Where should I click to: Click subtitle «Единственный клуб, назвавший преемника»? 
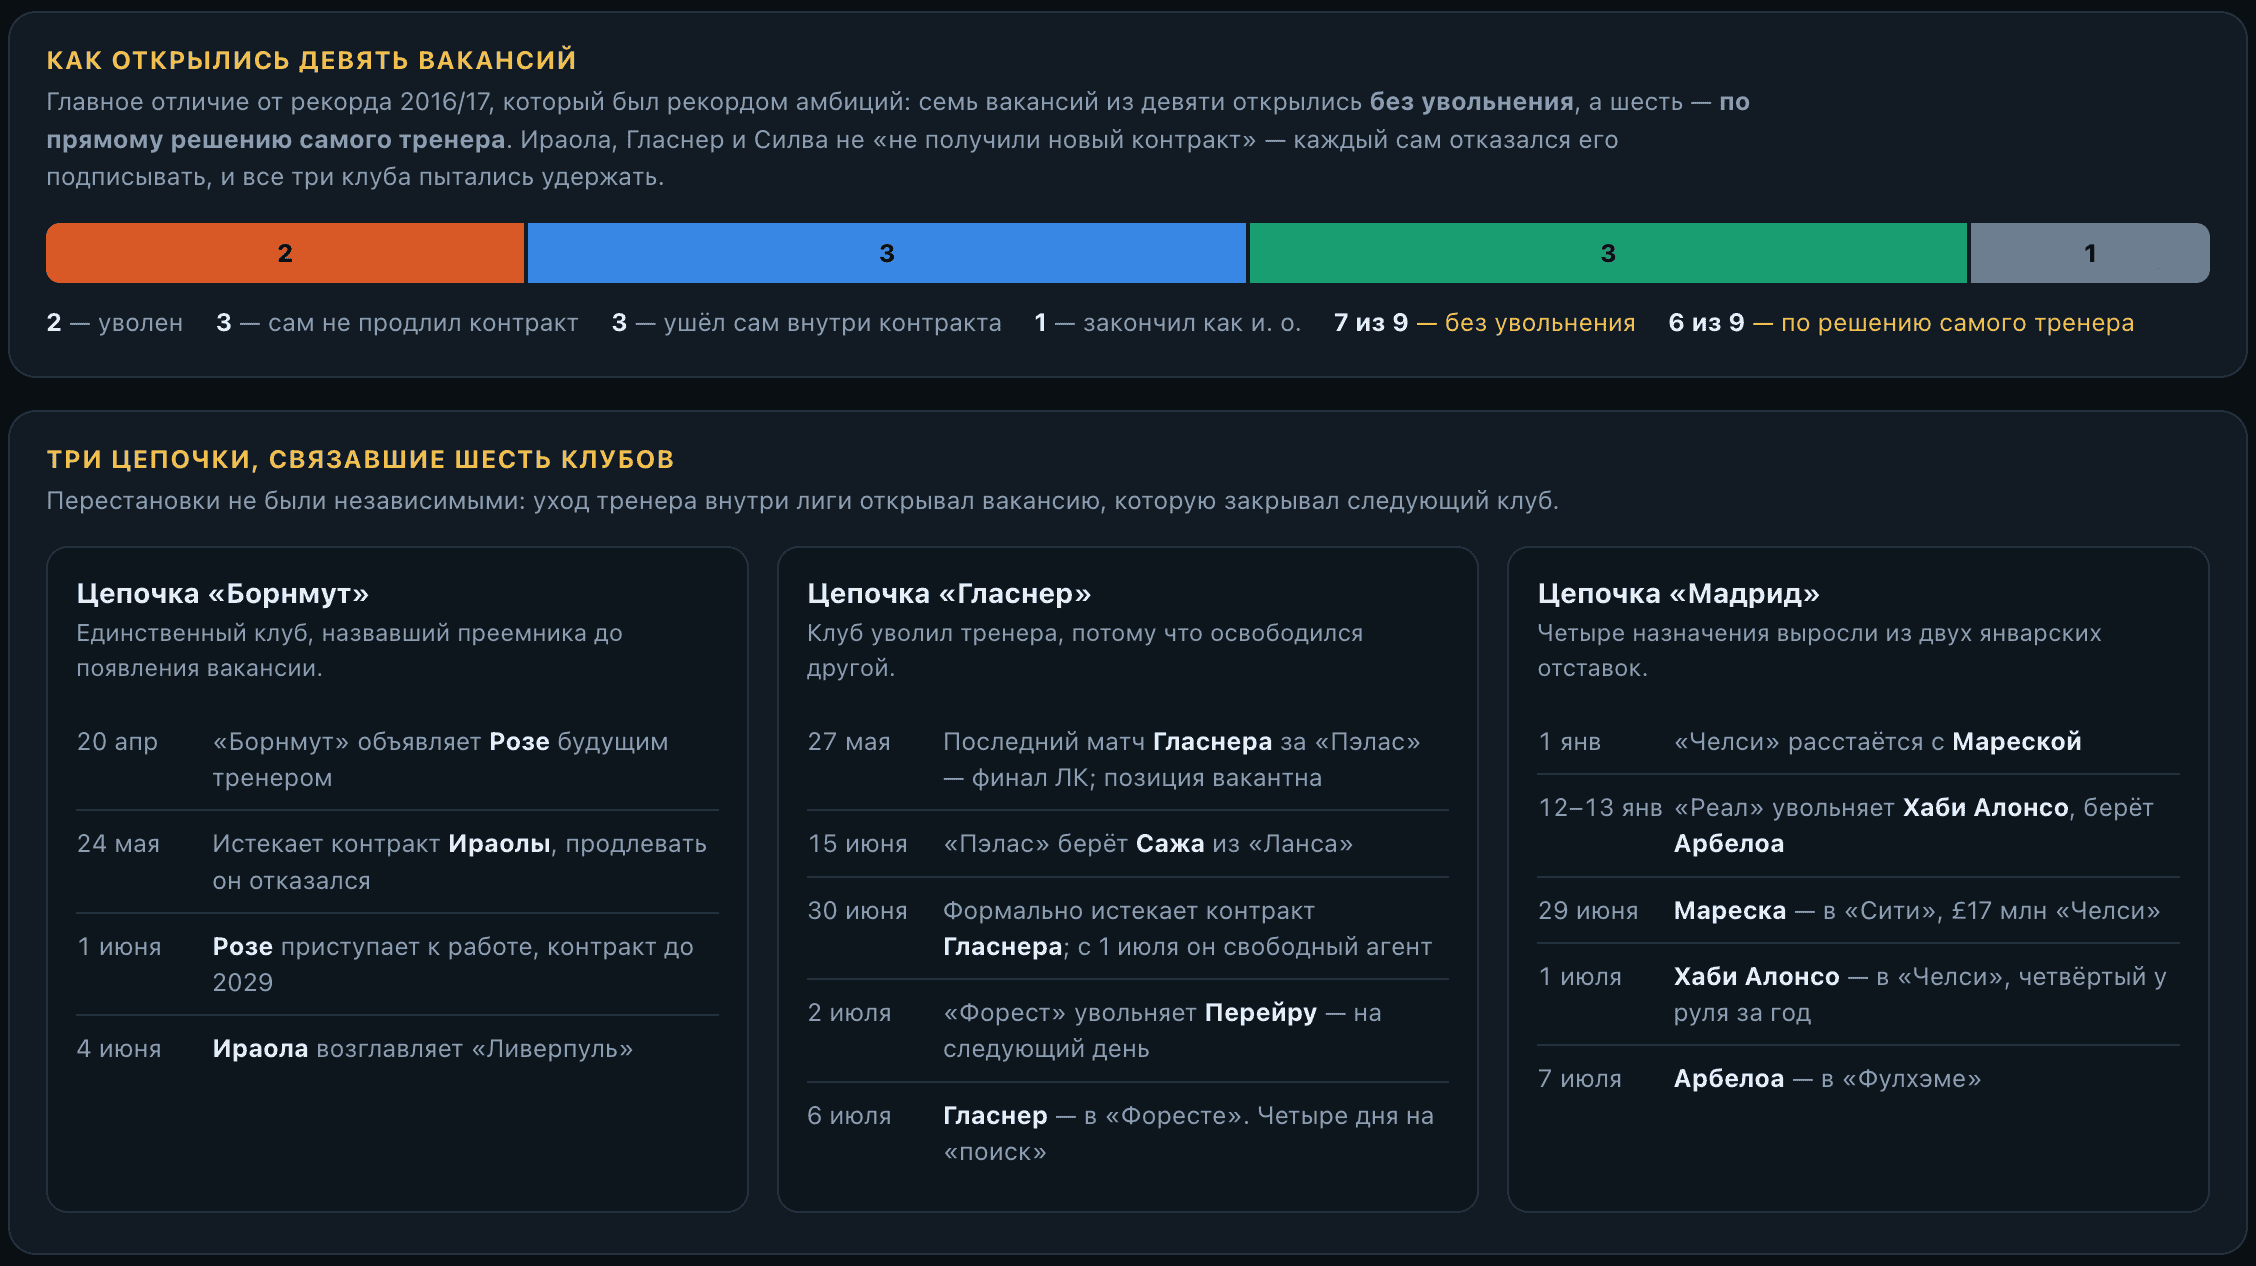click(x=349, y=650)
